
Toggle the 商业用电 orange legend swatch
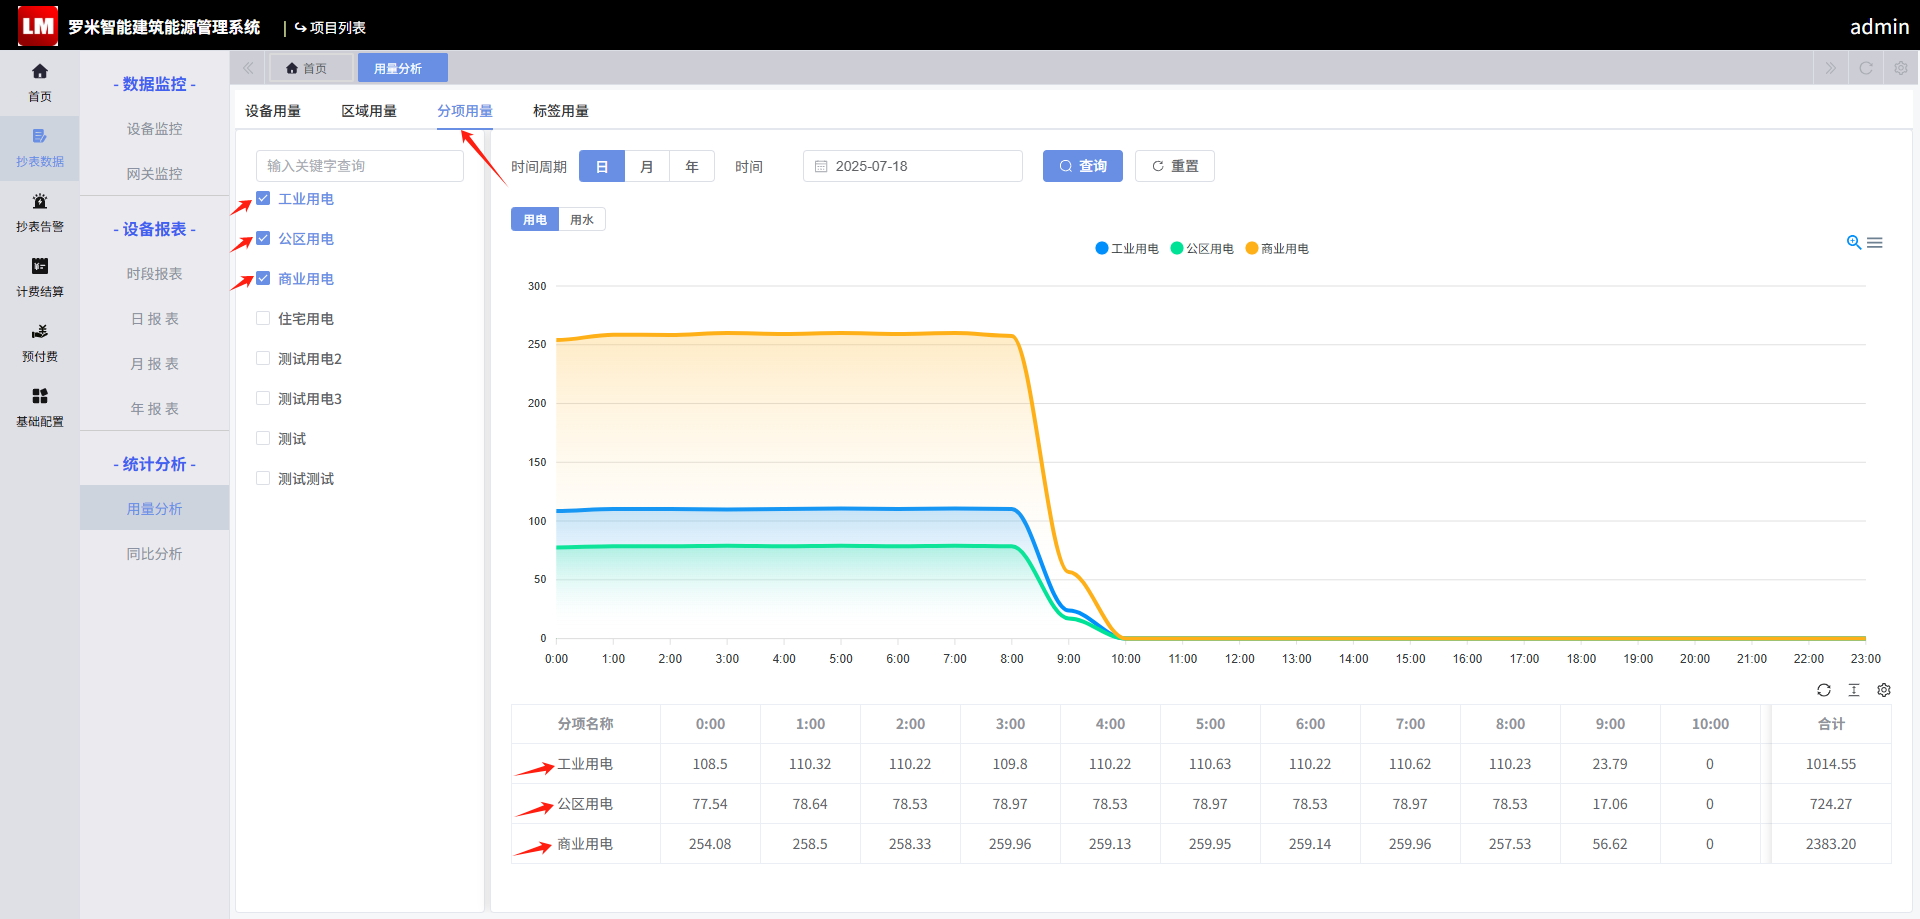(x=1251, y=248)
